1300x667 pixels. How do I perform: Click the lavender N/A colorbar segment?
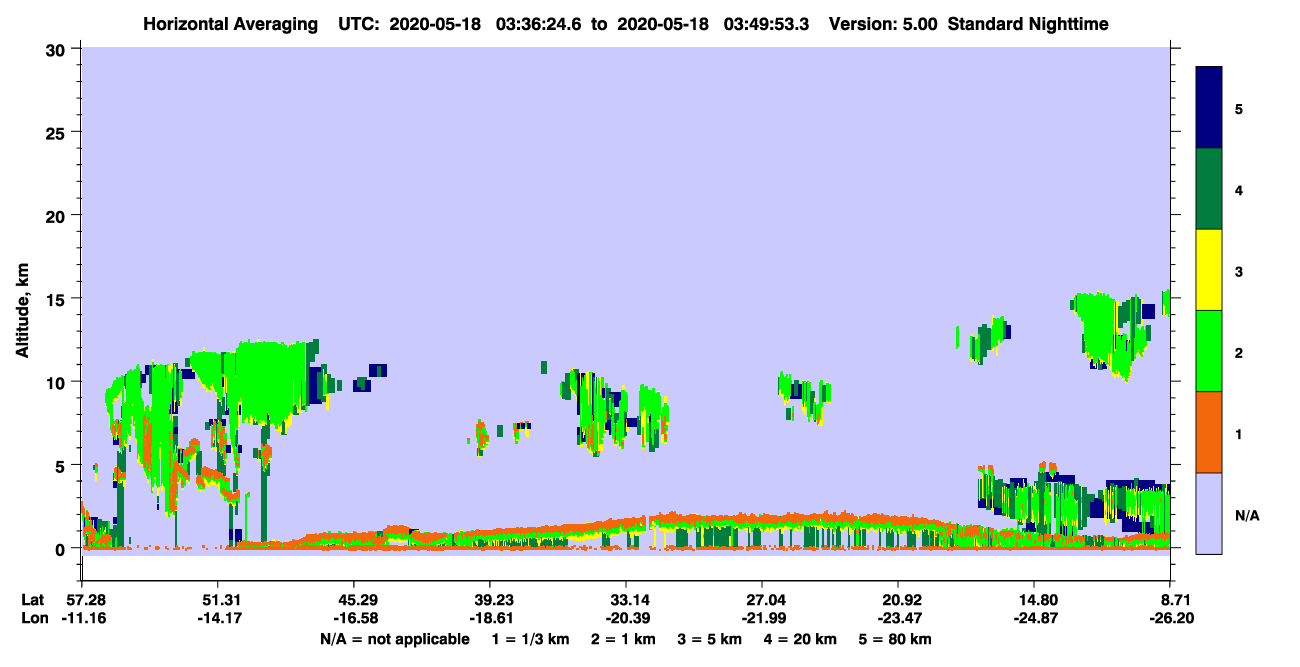(x=1209, y=513)
